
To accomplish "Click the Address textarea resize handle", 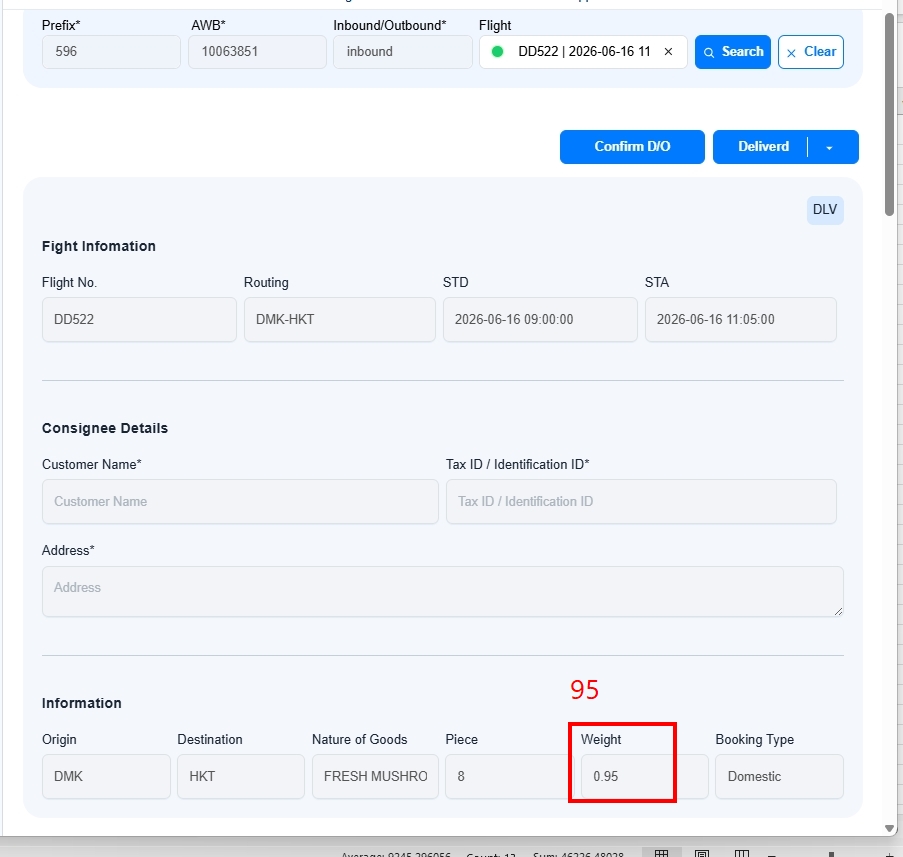I will (x=838, y=612).
